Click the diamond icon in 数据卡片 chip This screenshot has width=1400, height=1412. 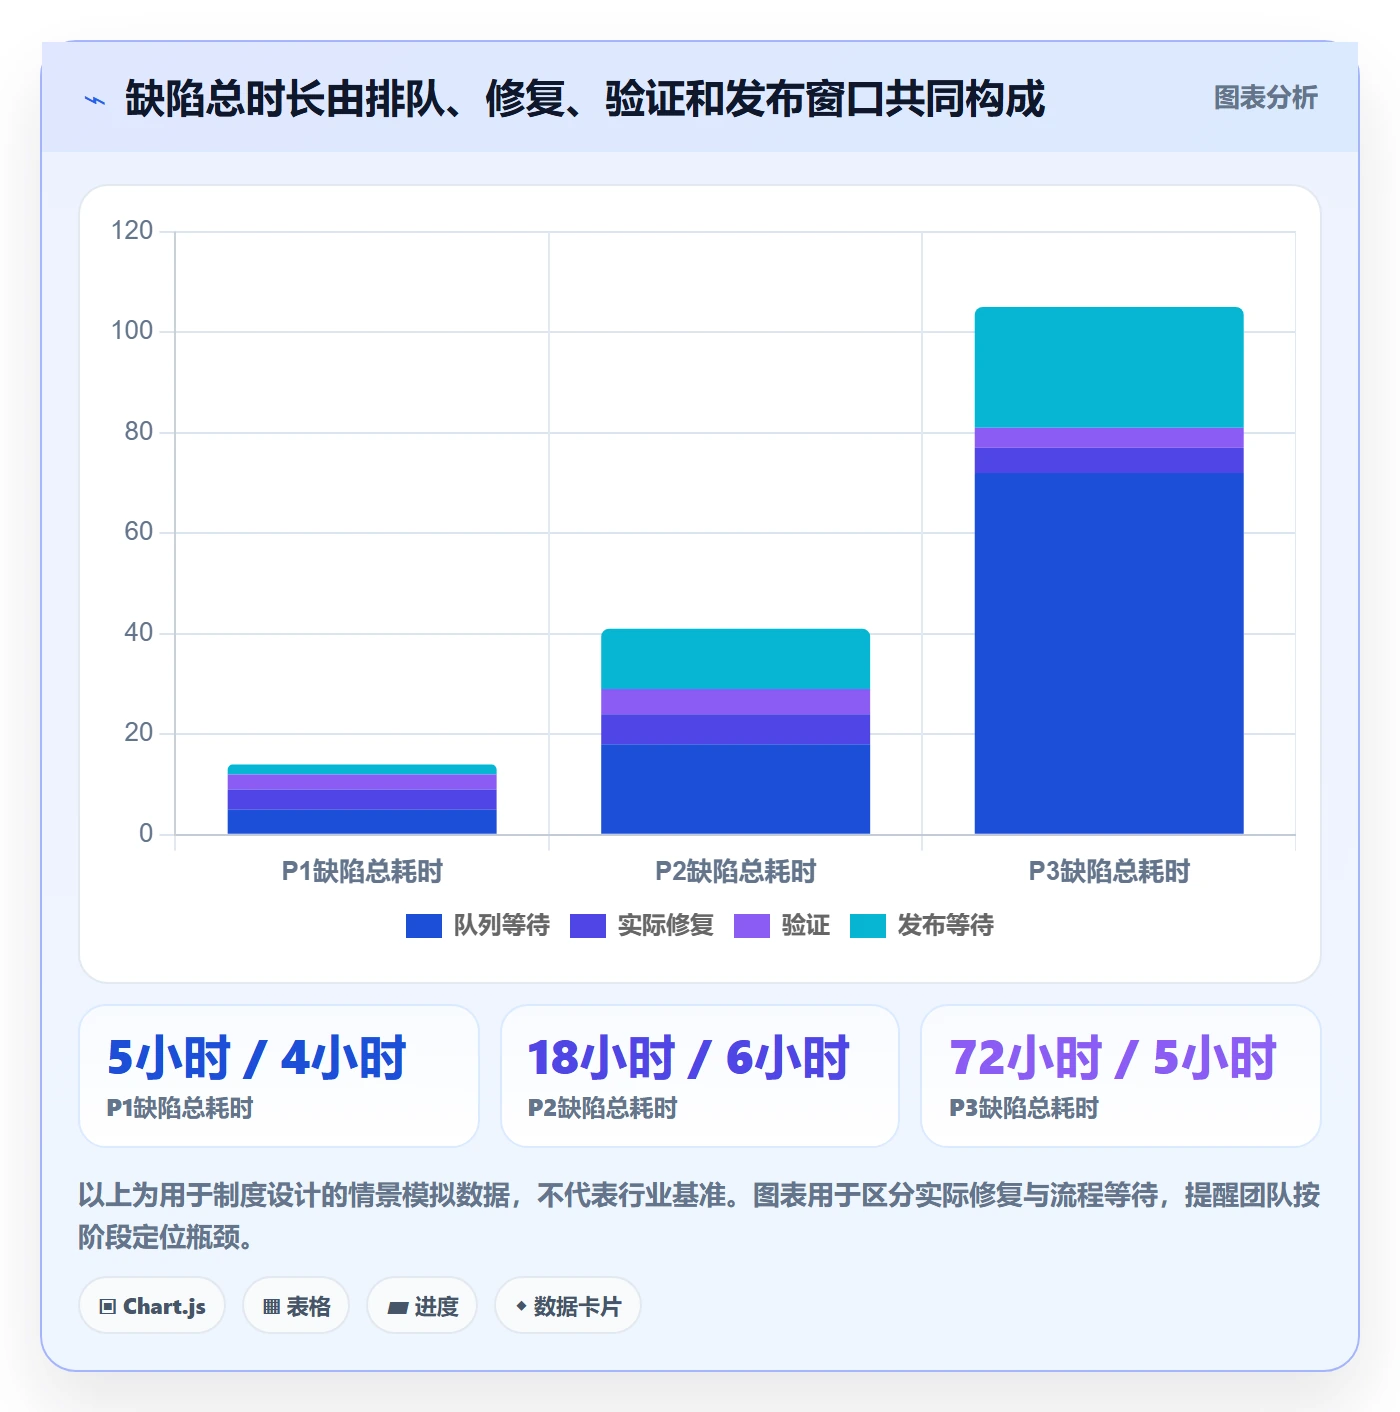point(521,1306)
